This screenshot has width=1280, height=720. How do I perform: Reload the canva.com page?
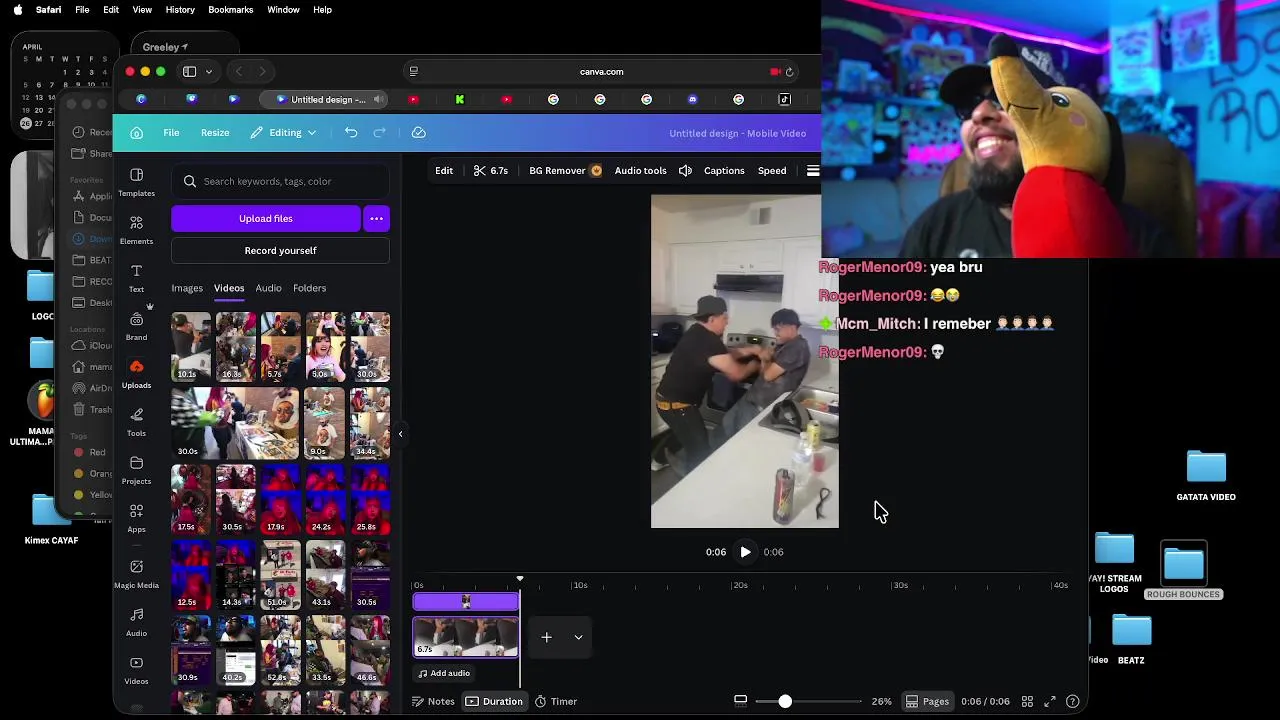click(789, 72)
